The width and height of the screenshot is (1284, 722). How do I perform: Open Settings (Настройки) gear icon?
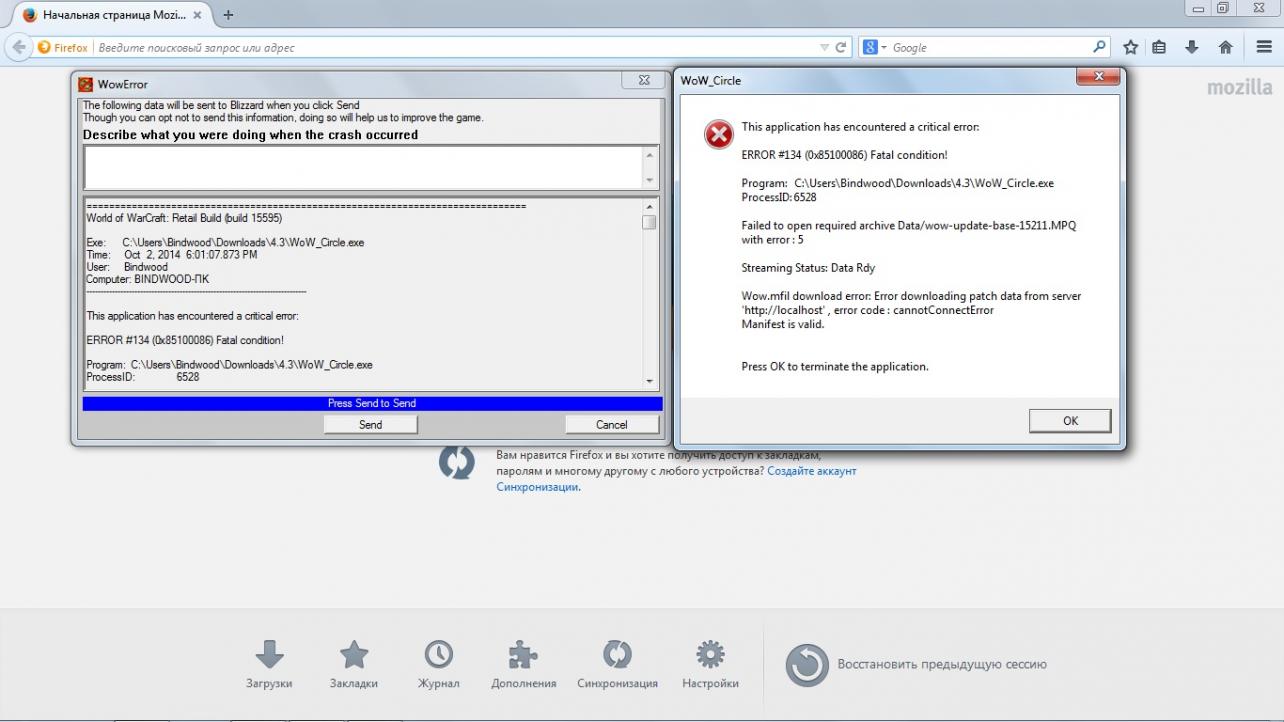[x=710, y=656]
